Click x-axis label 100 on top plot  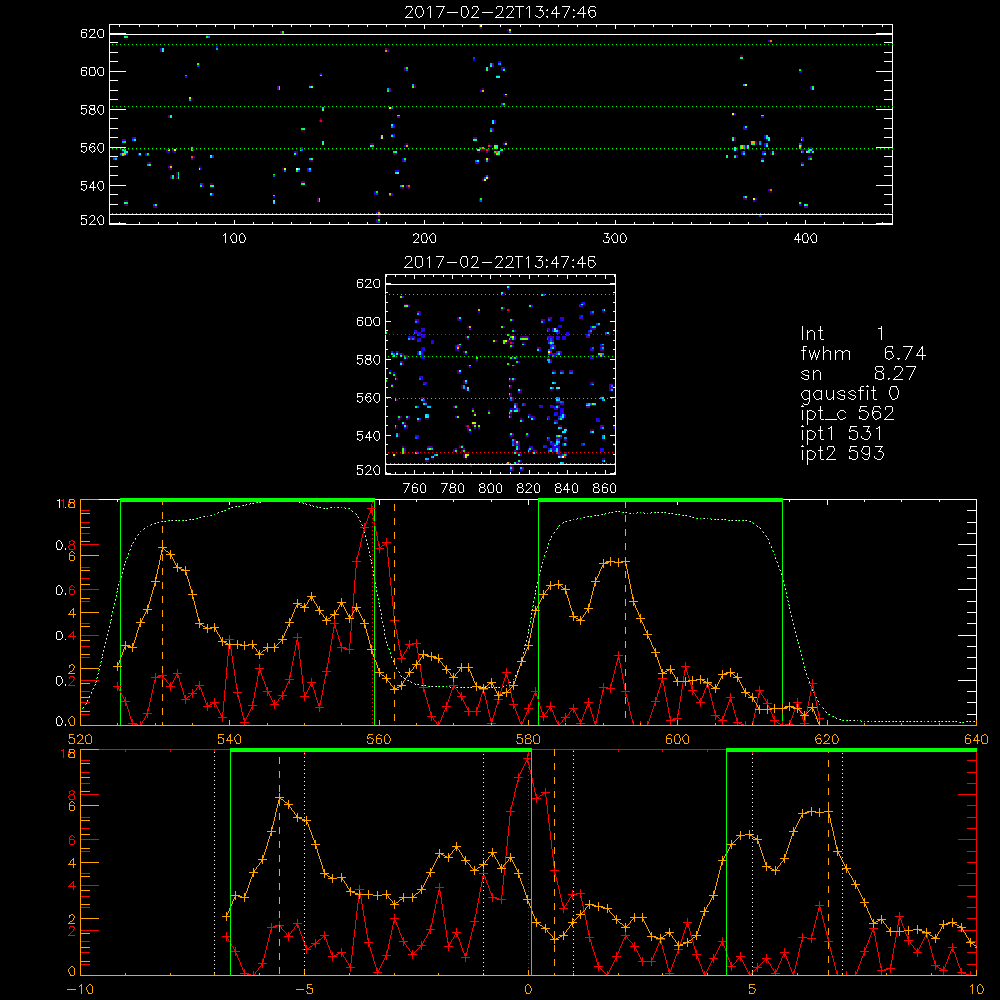234,239
